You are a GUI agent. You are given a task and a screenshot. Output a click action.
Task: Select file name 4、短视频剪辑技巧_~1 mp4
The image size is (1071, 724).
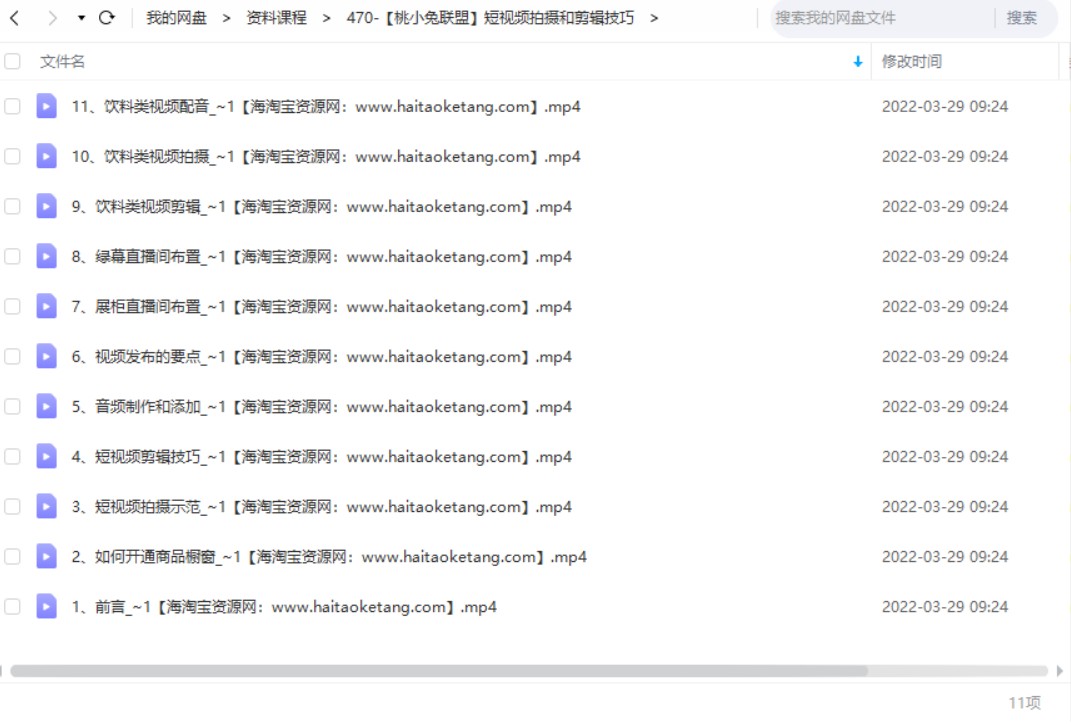click(322, 456)
